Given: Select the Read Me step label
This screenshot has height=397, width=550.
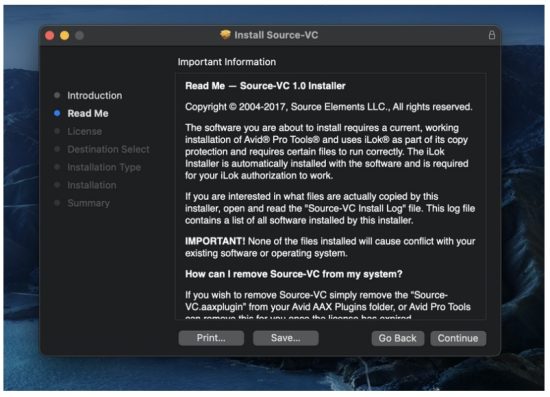Looking at the screenshot, I should [x=88, y=113].
